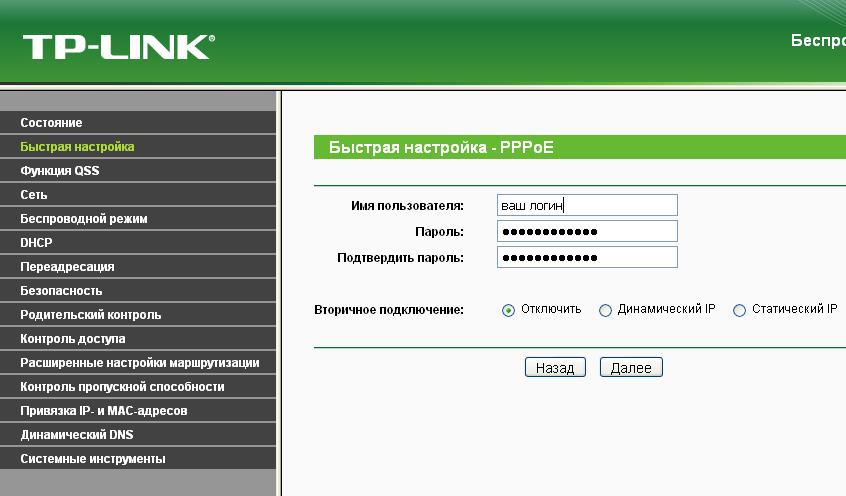This screenshot has width=846, height=496.
Task: Click the Подтвердить пароль: label
Action: pos(400,258)
